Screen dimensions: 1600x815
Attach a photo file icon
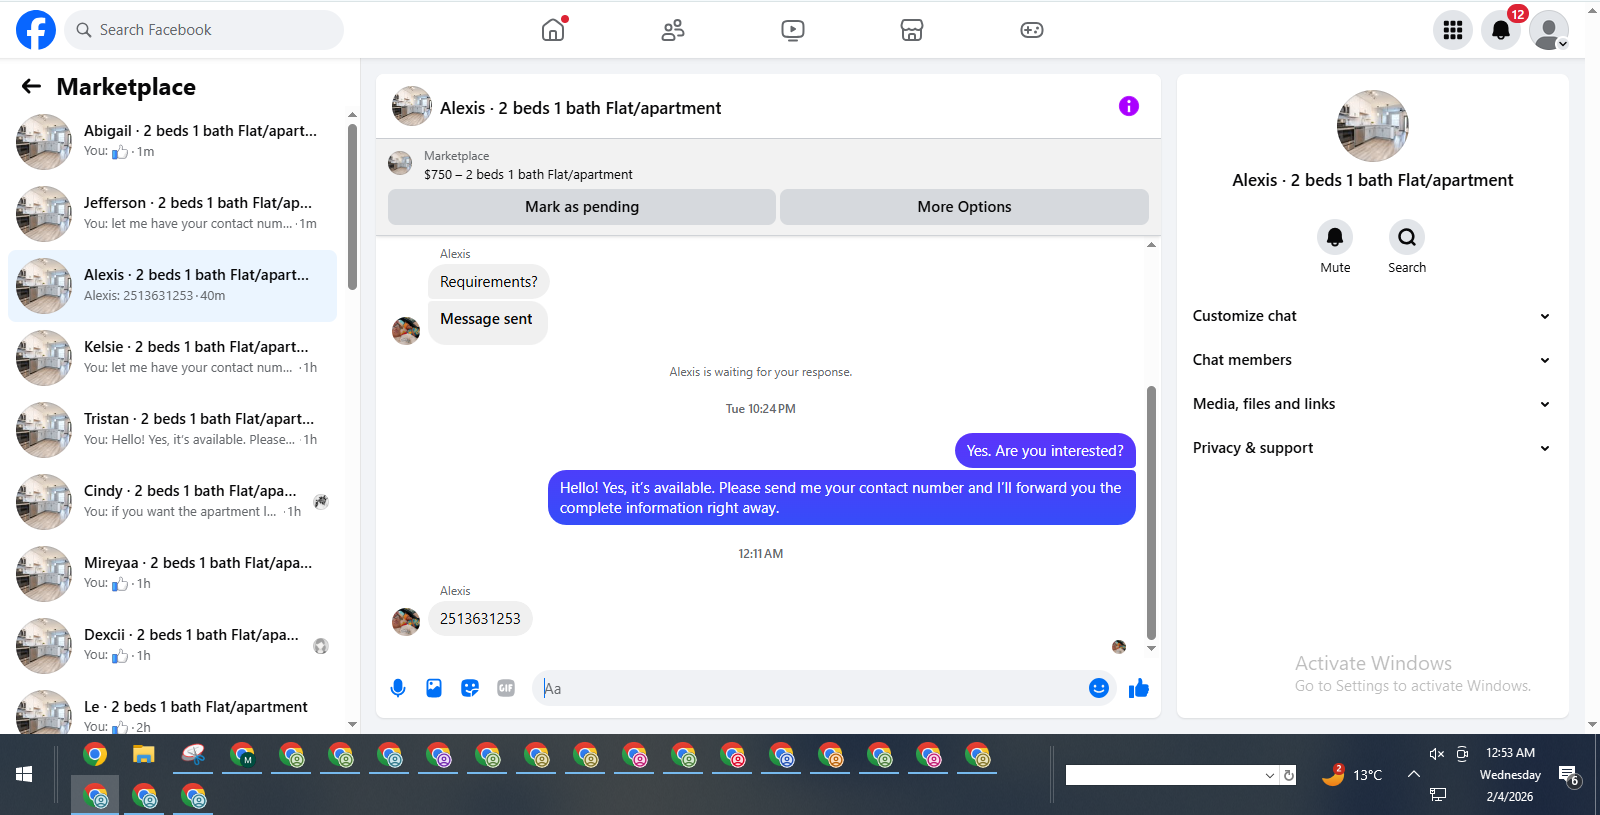pos(434,688)
